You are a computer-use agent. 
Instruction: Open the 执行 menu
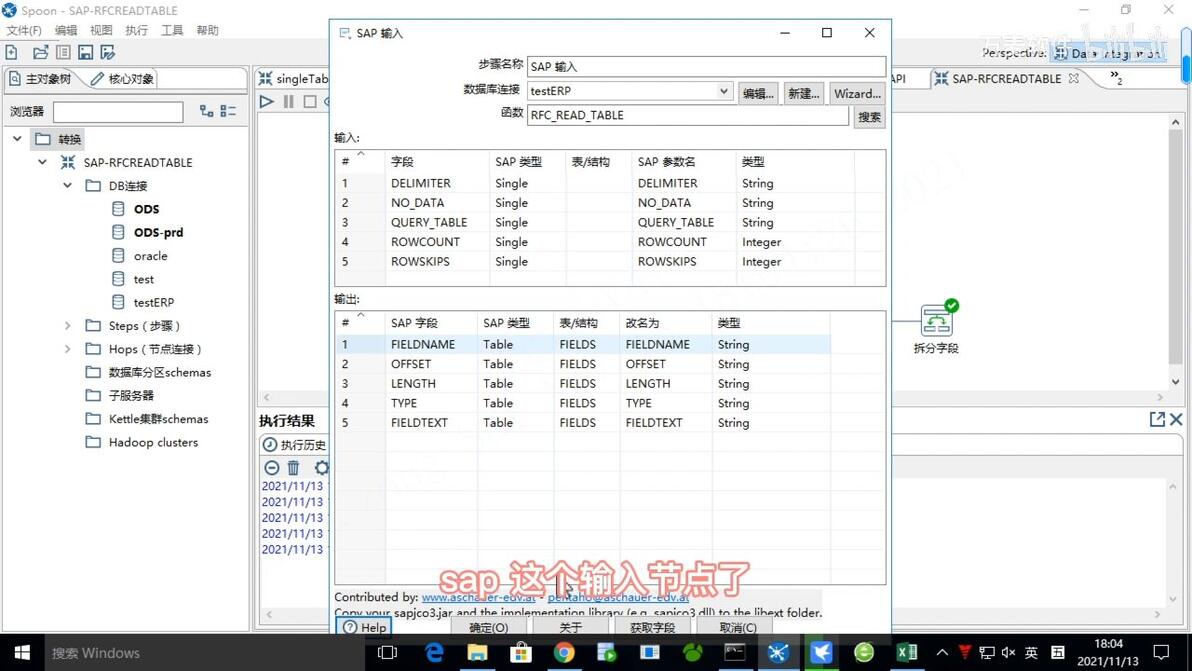point(137,30)
